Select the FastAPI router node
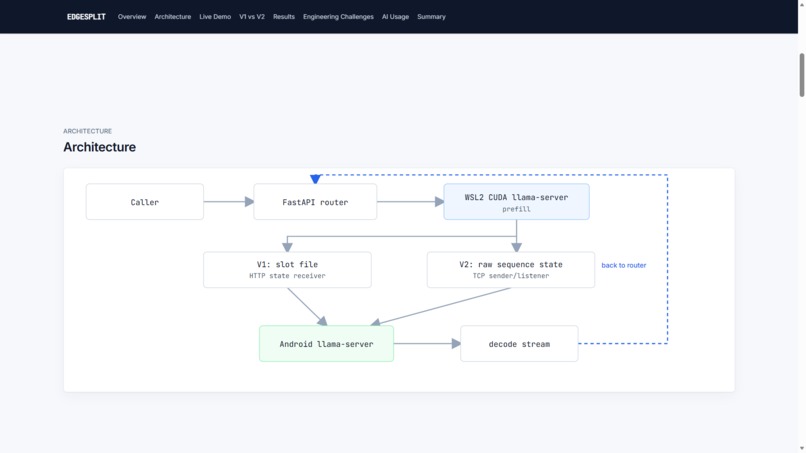The image size is (806, 453). [315, 202]
